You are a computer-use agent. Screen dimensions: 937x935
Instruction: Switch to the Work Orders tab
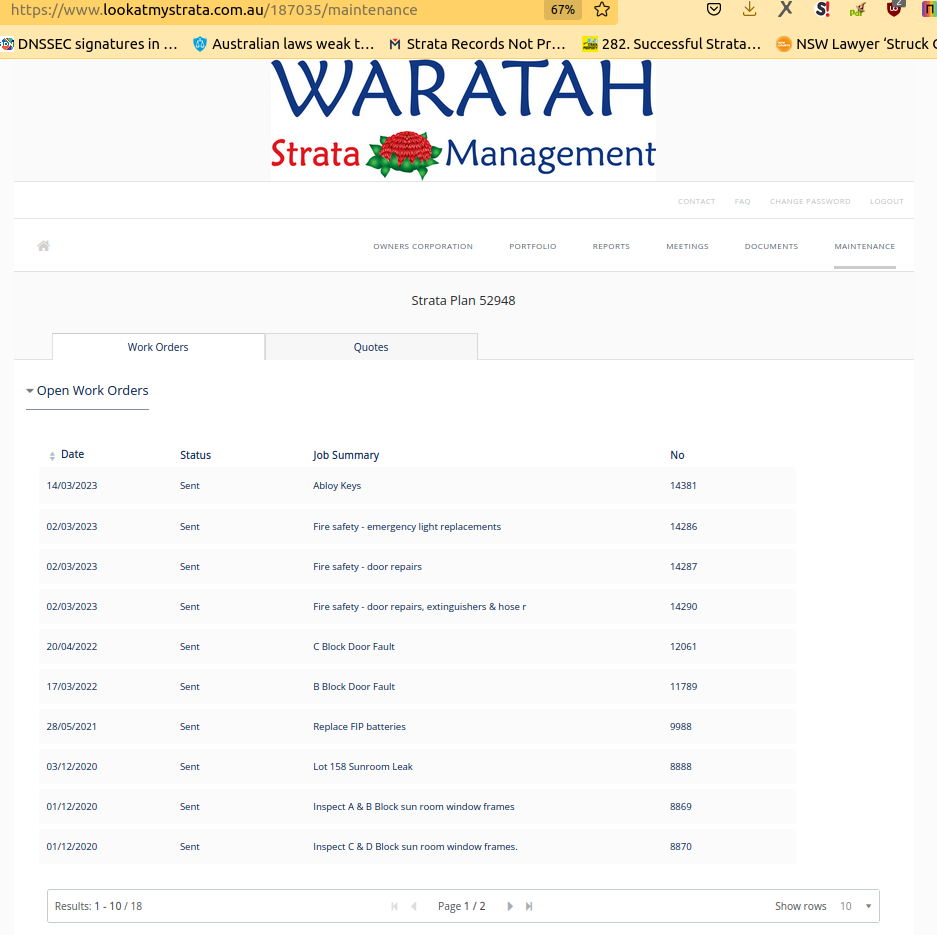coord(158,347)
